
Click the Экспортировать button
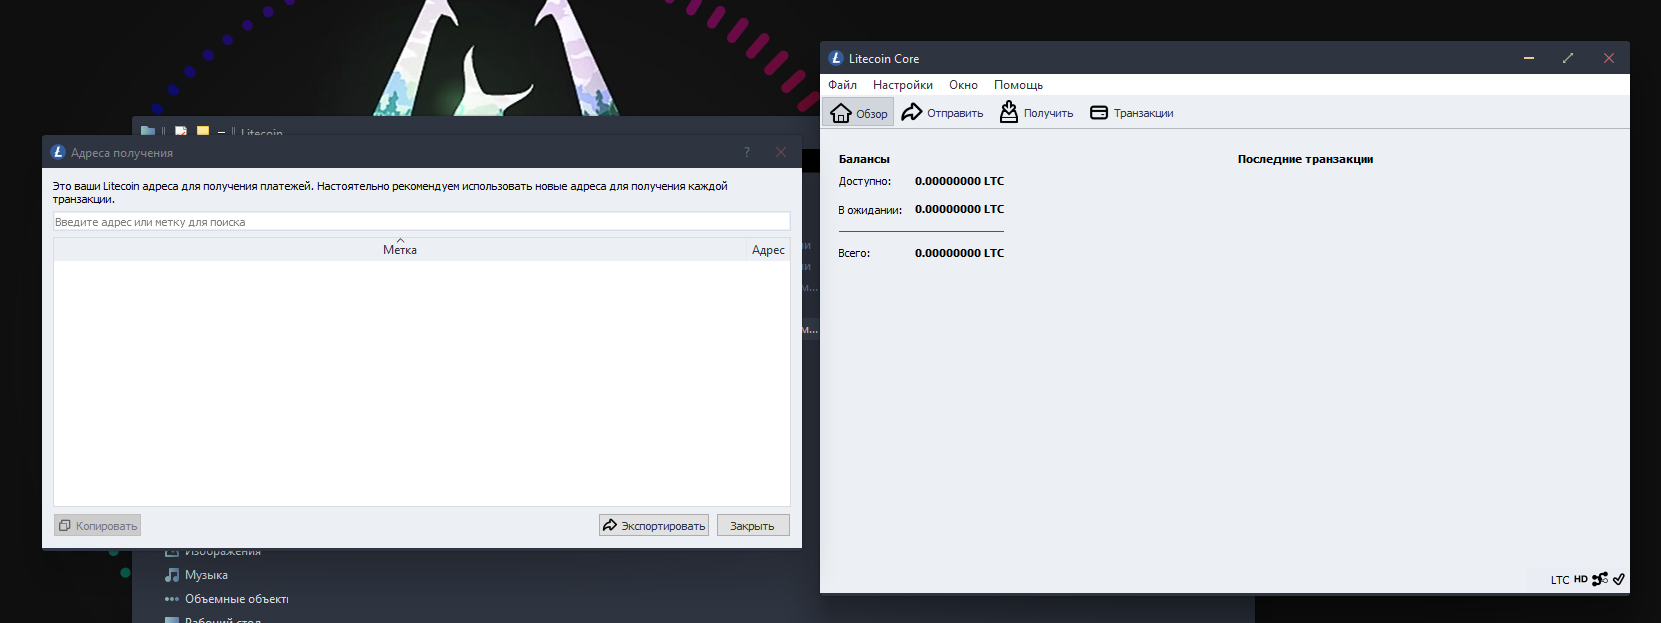coord(654,525)
